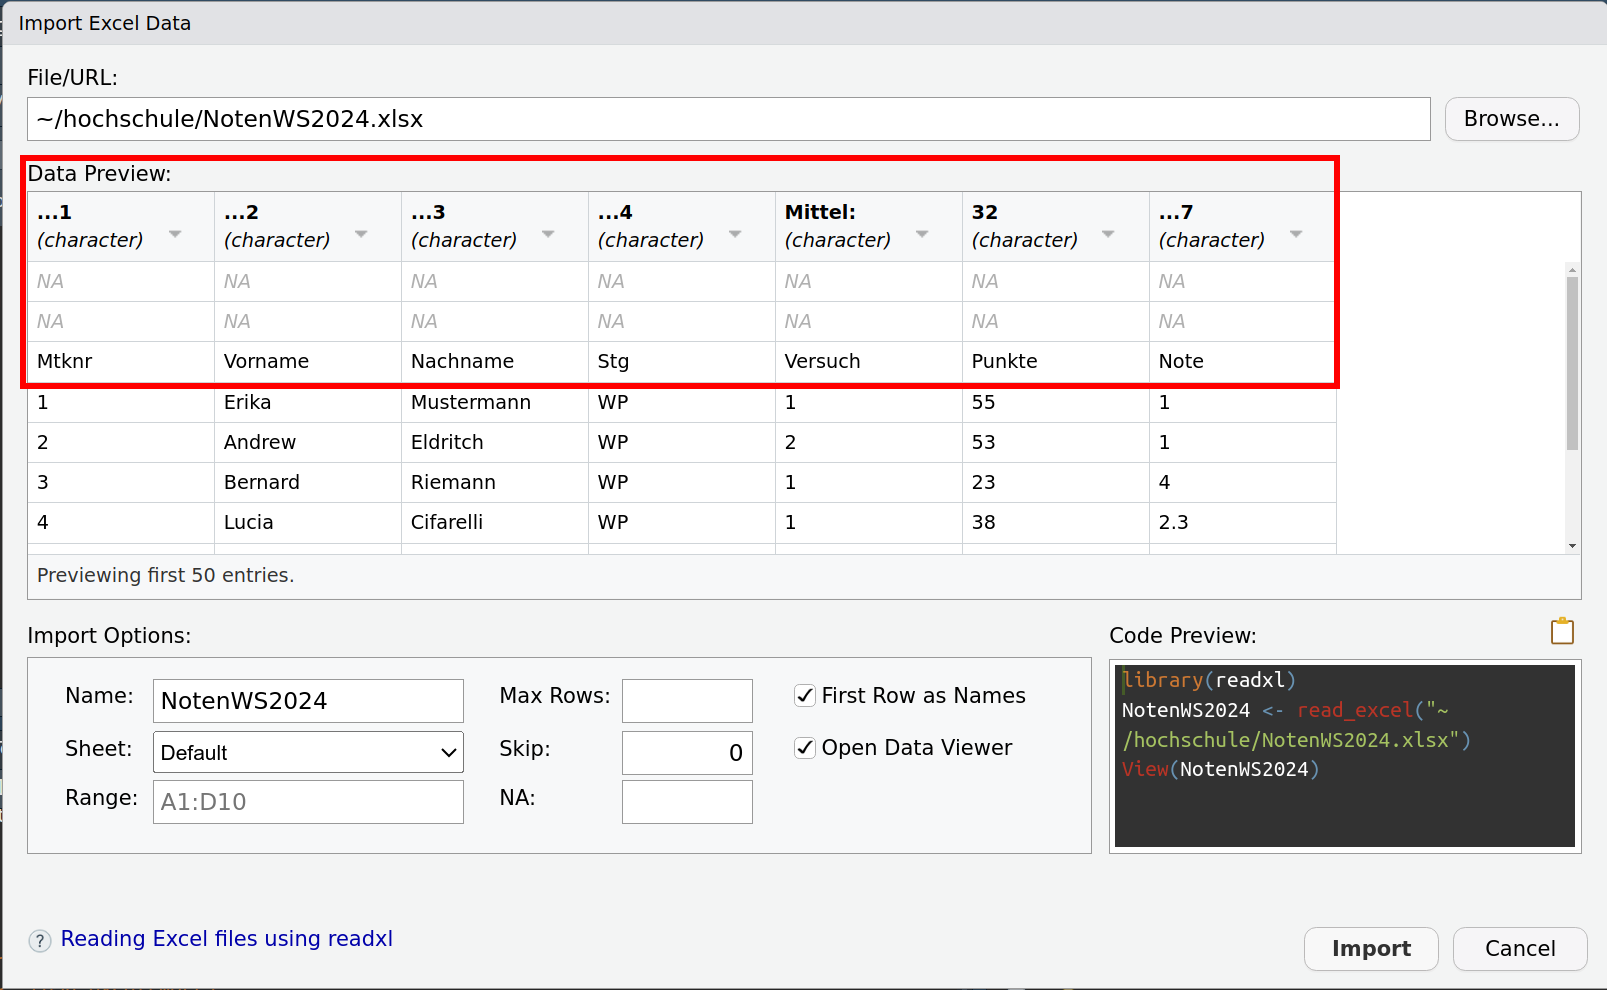The height and width of the screenshot is (990, 1607).
Task: Copy code preview using clipboard icon
Action: pos(1561,632)
